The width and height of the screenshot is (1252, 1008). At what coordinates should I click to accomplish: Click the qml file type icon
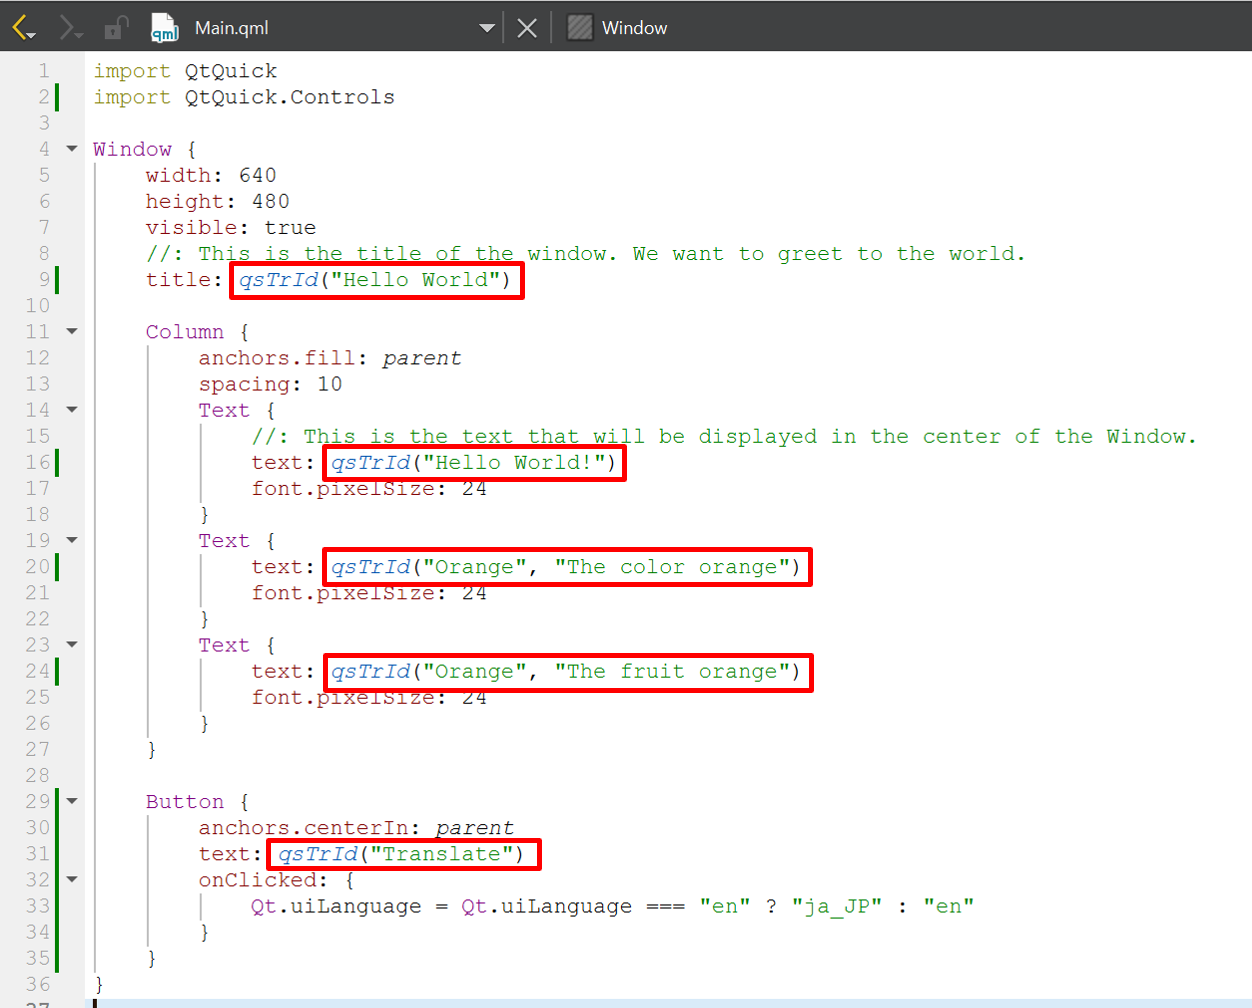(x=164, y=28)
